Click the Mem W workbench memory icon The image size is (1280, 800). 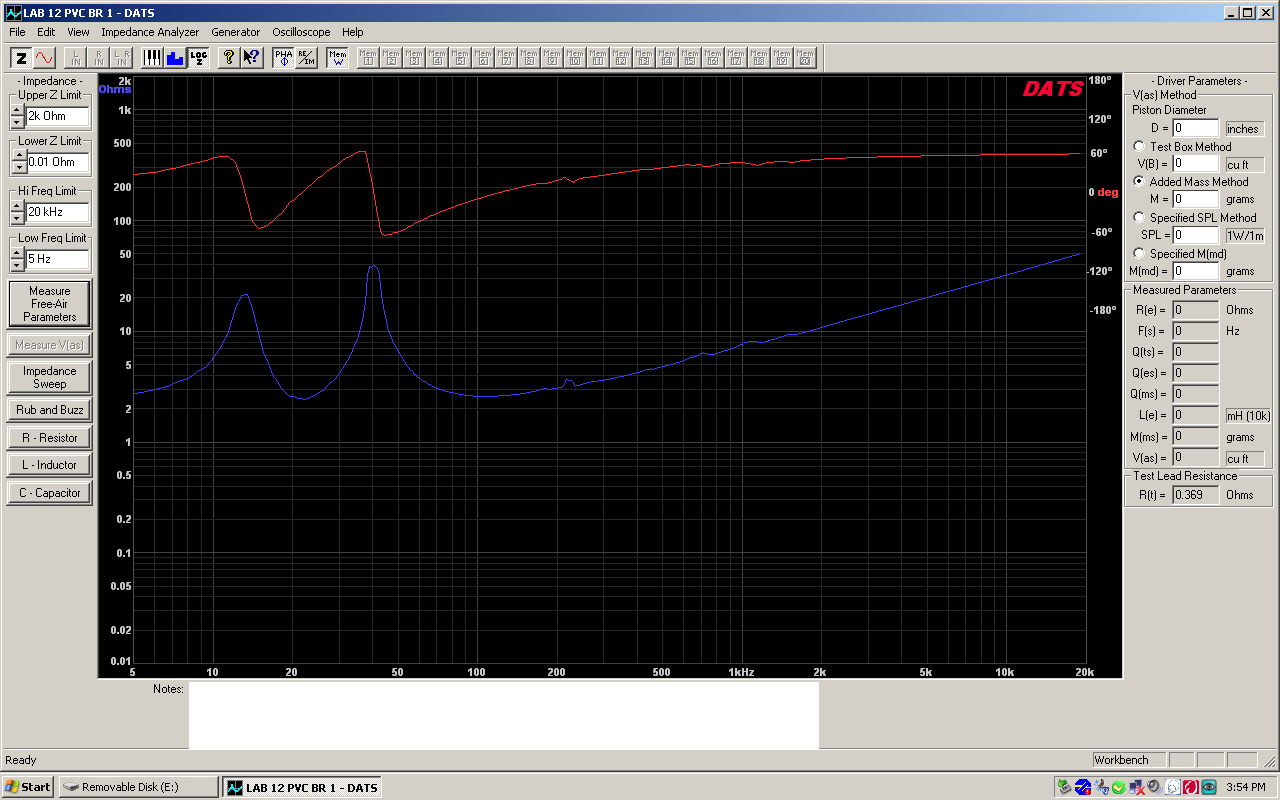click(x=337, y=58)
